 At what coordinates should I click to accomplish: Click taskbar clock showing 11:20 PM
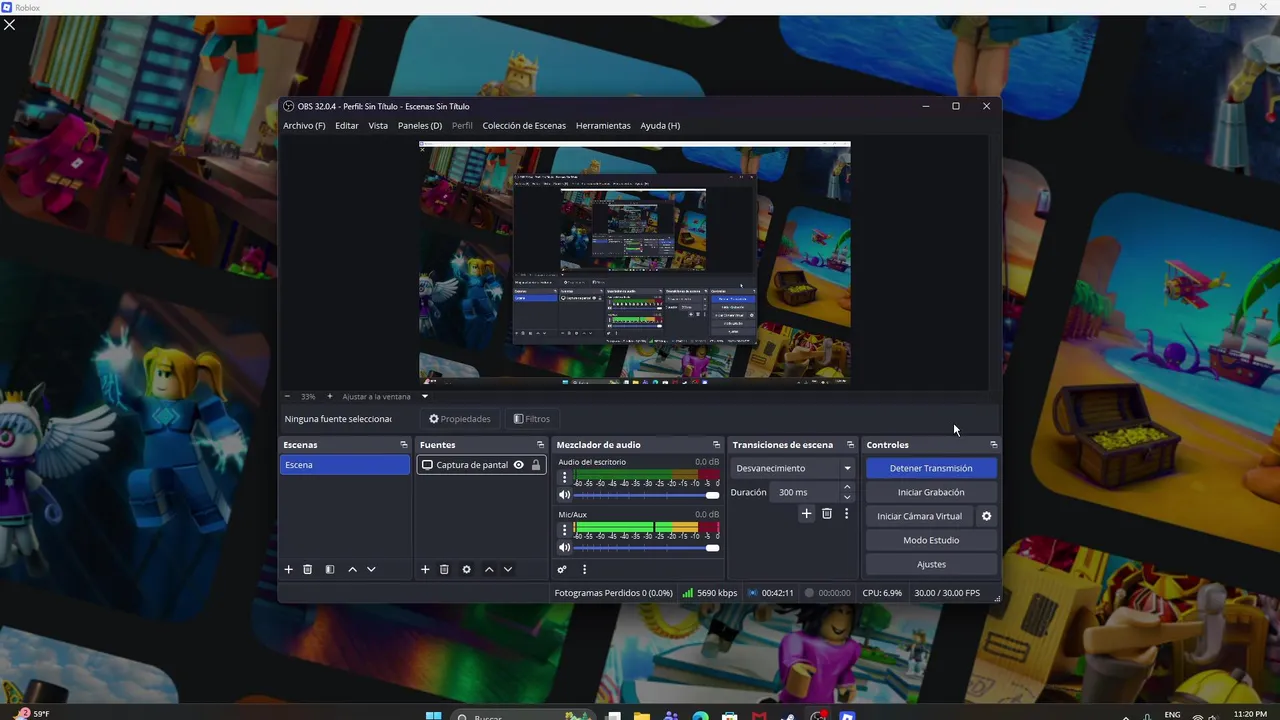click(x=1250, y=714)
